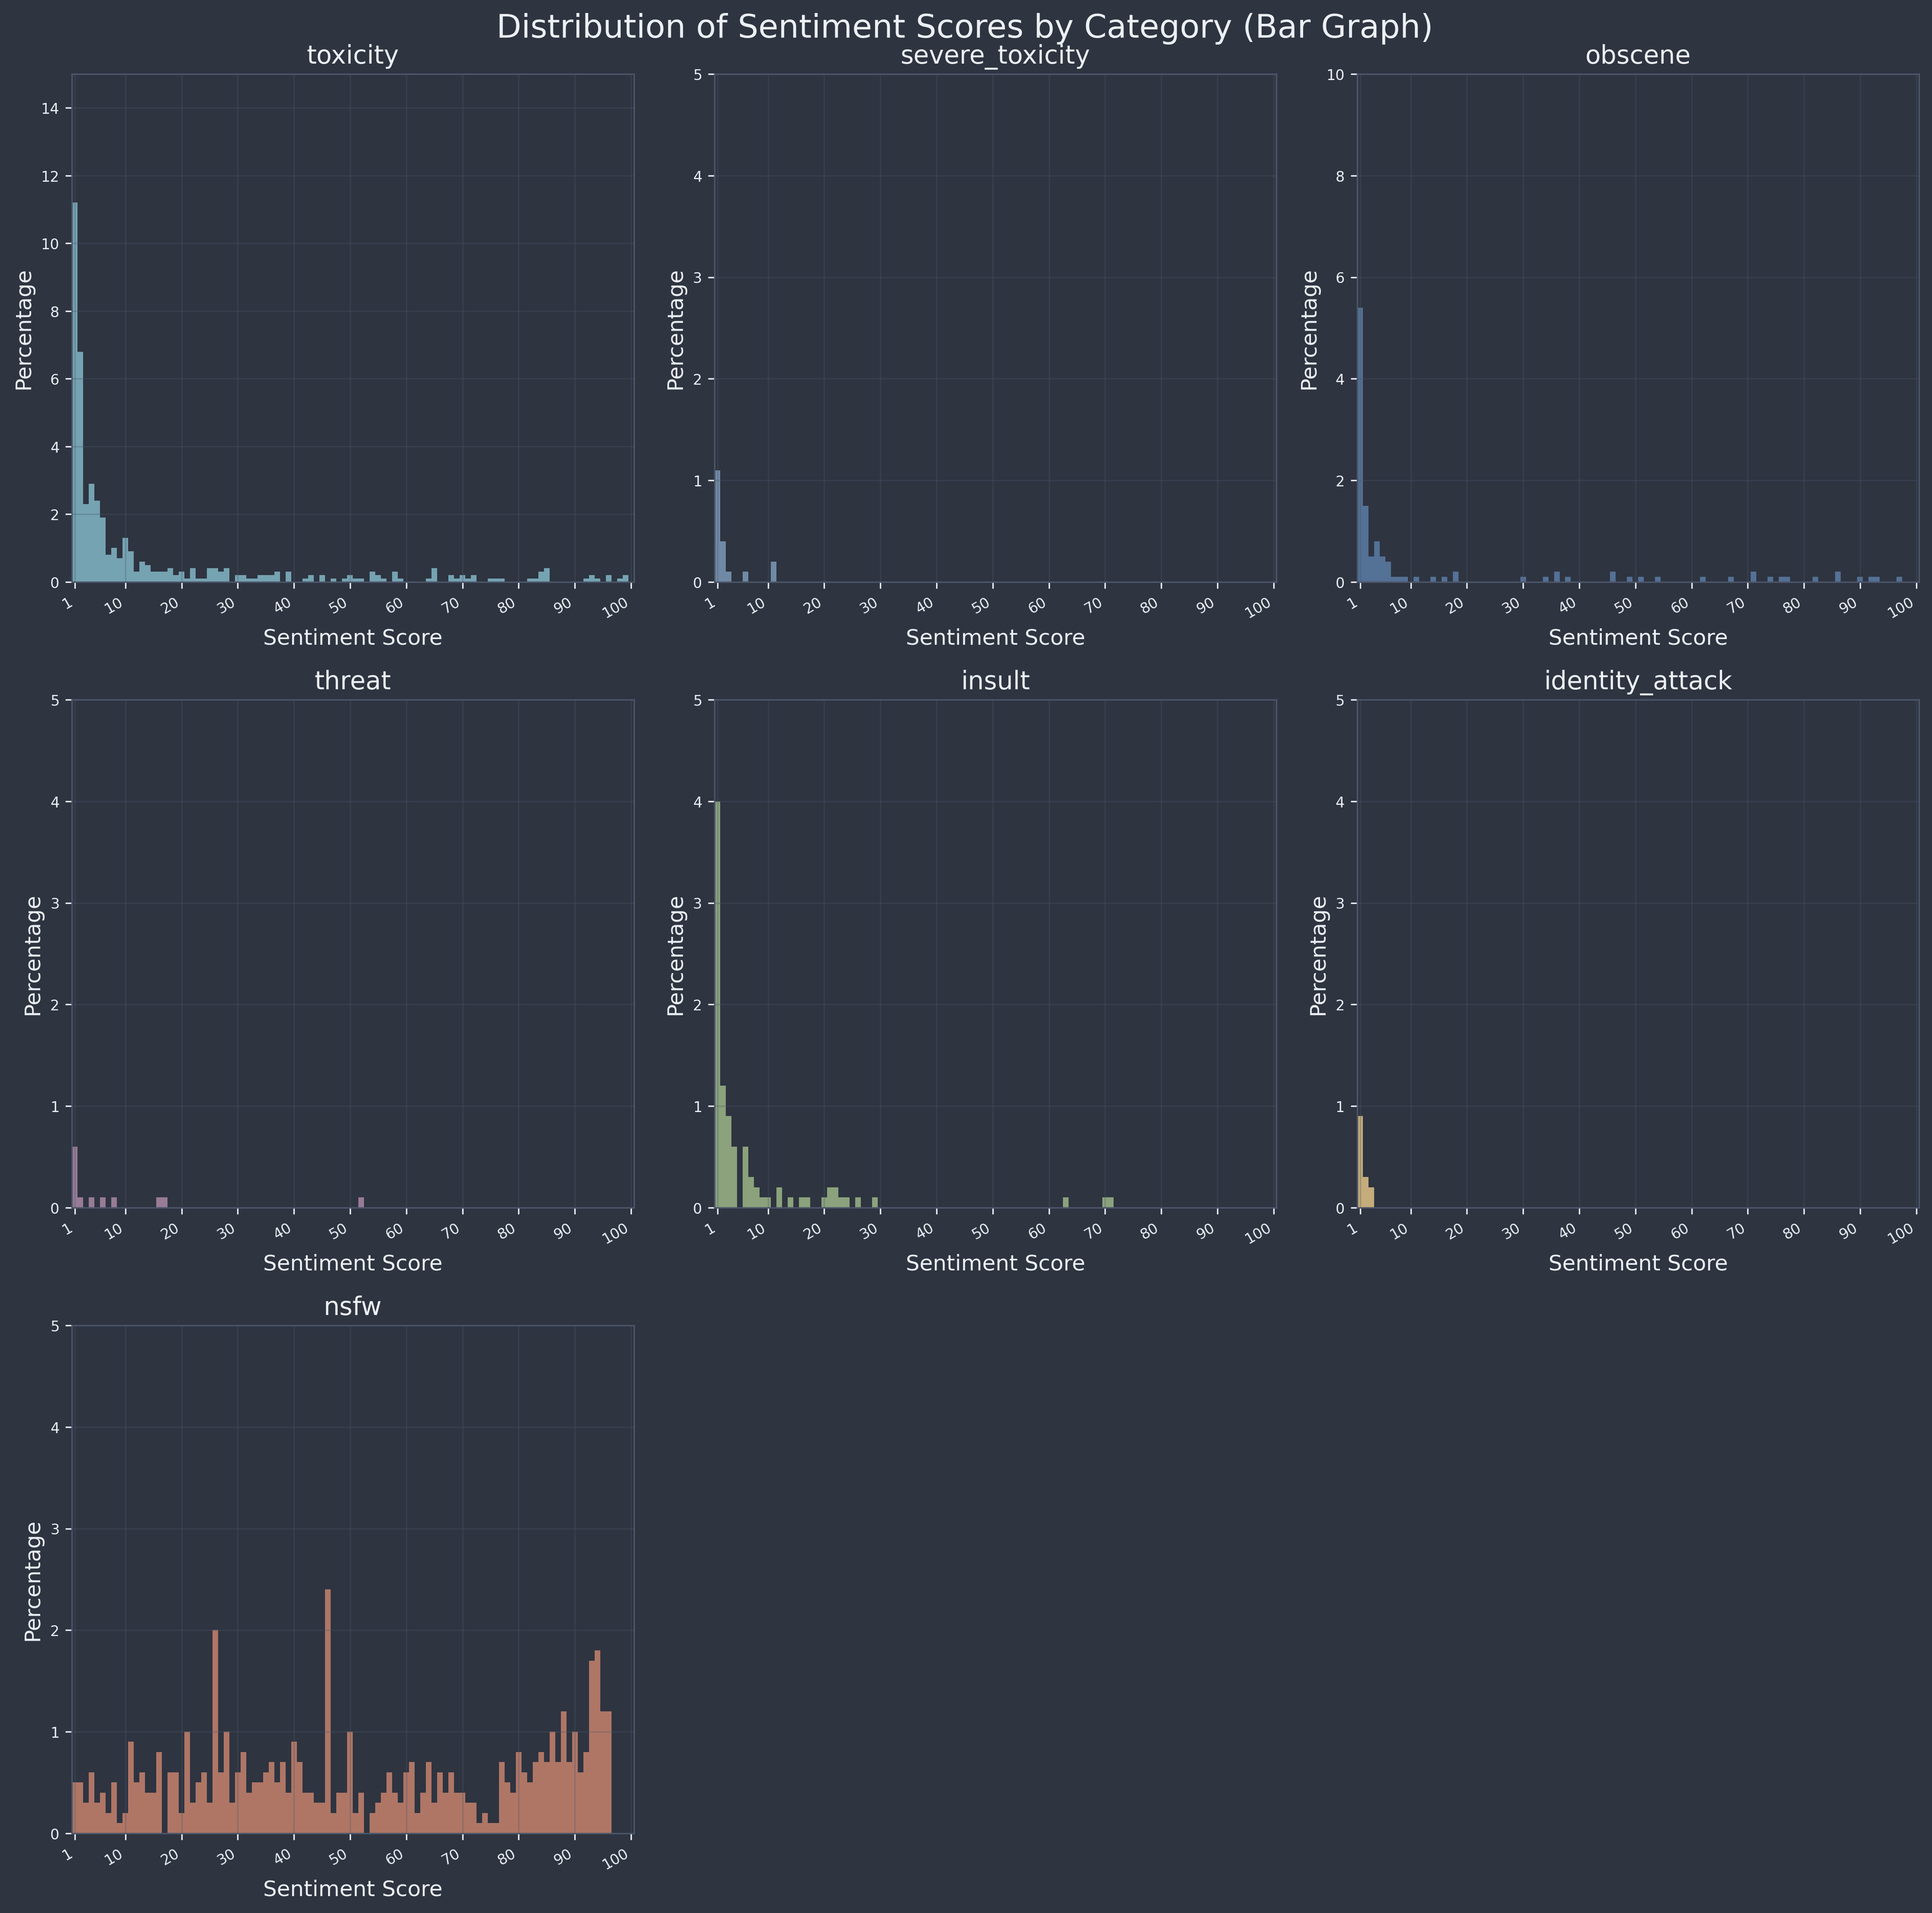Image resolution: width=1932 pixels, height=1913 pixels.
Task: Click y-axis tick '3' in threat chart
Action: 56,903
